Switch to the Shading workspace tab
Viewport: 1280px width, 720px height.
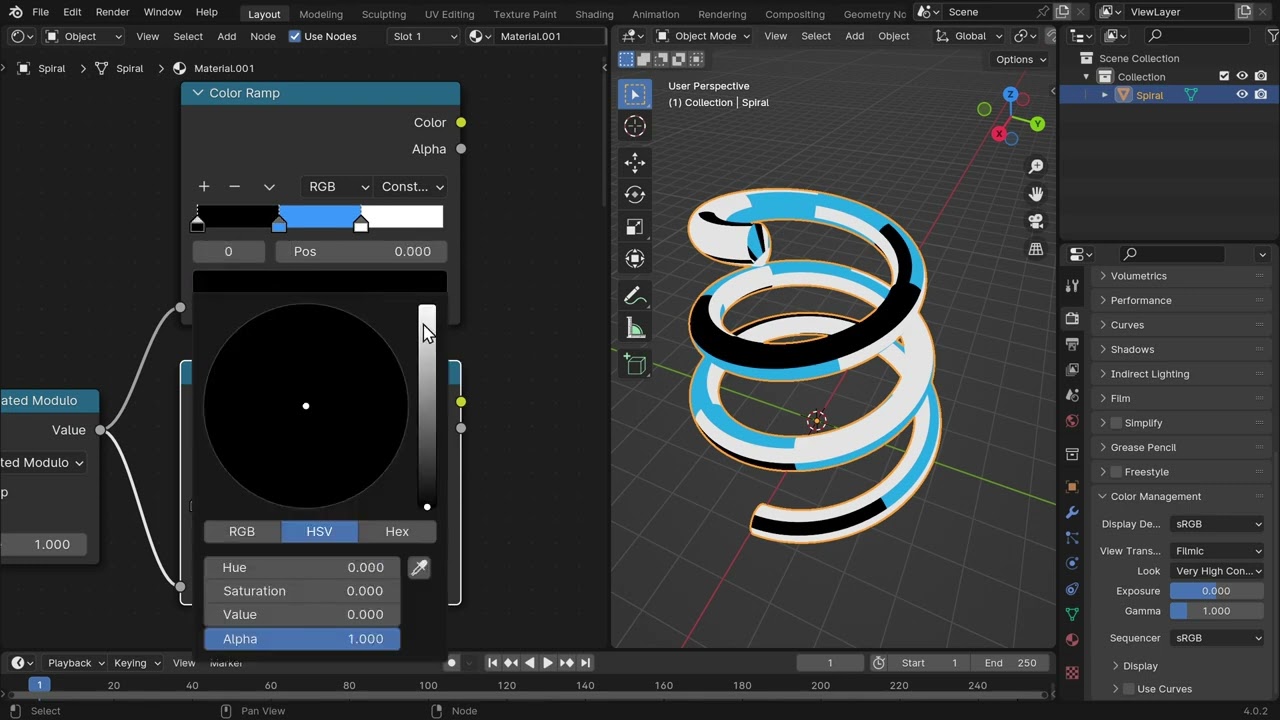(594, 14)
